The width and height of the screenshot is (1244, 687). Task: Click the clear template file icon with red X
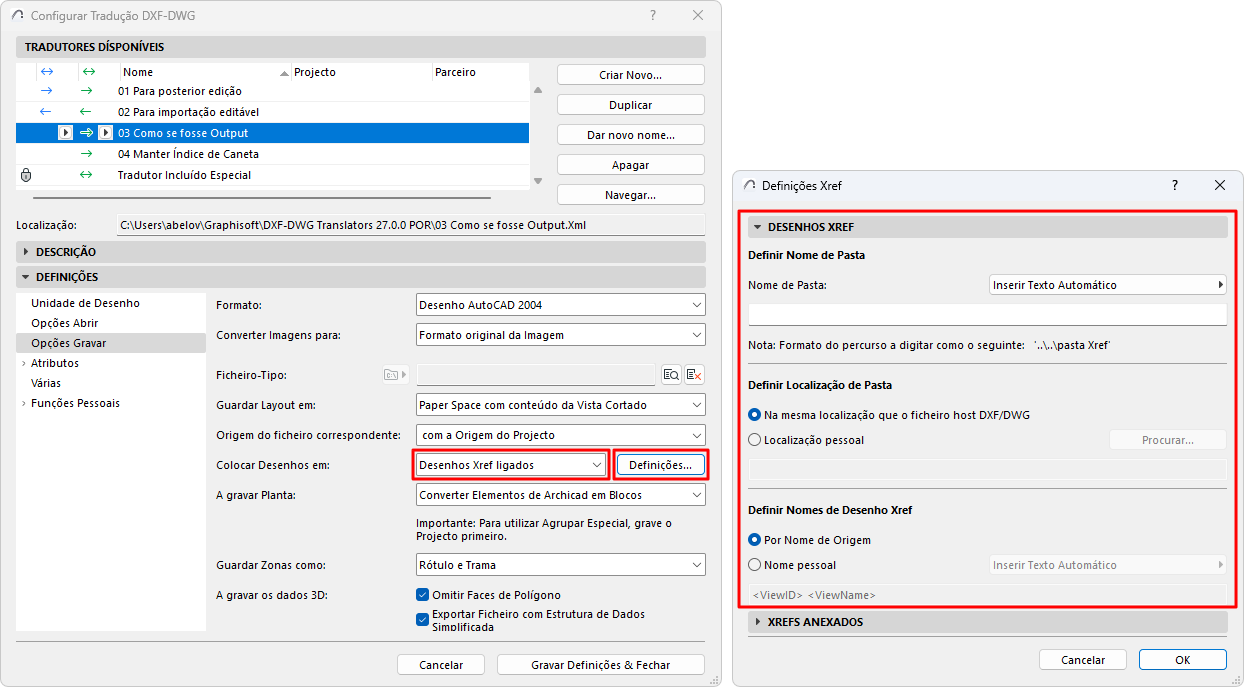tap(694, 375)
